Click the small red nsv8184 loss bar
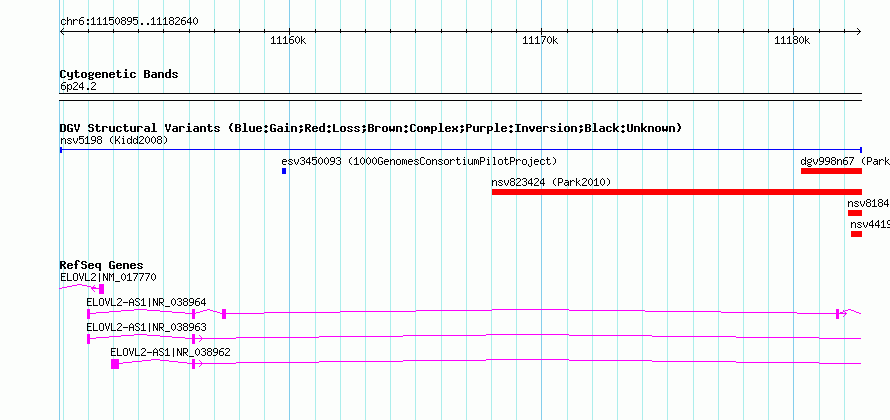This screenshot has width=890, height=420. [855, 213]
